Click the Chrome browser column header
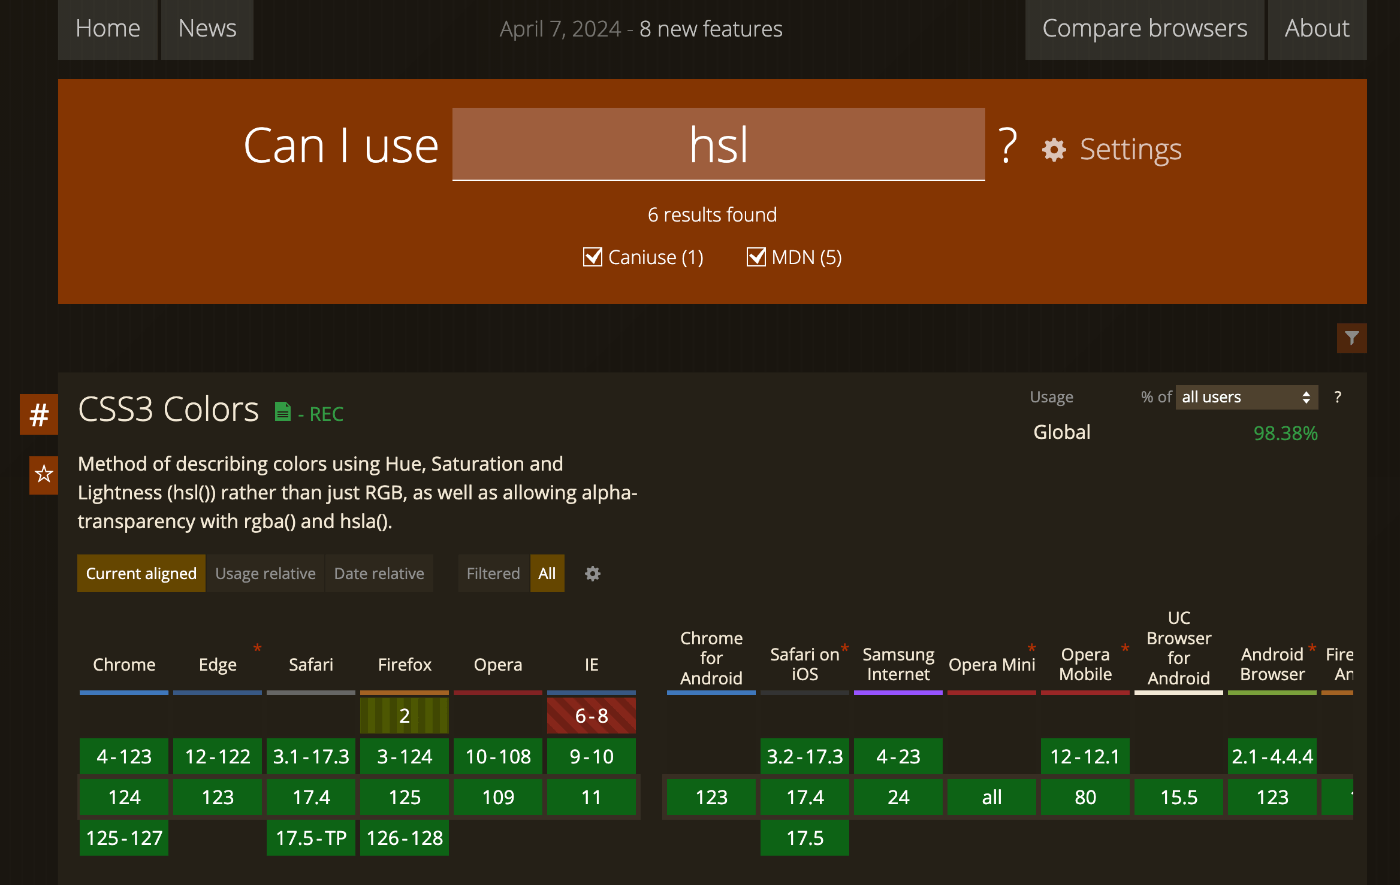1400x885 pixels. coord(124,665)
